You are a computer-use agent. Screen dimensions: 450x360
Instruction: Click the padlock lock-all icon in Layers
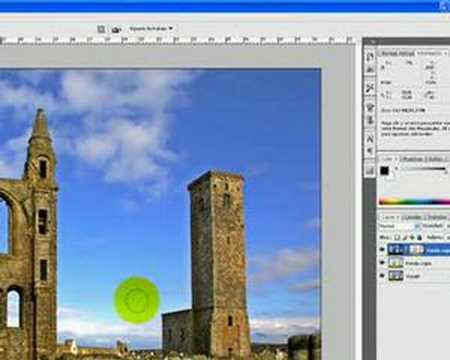[420, 237]
